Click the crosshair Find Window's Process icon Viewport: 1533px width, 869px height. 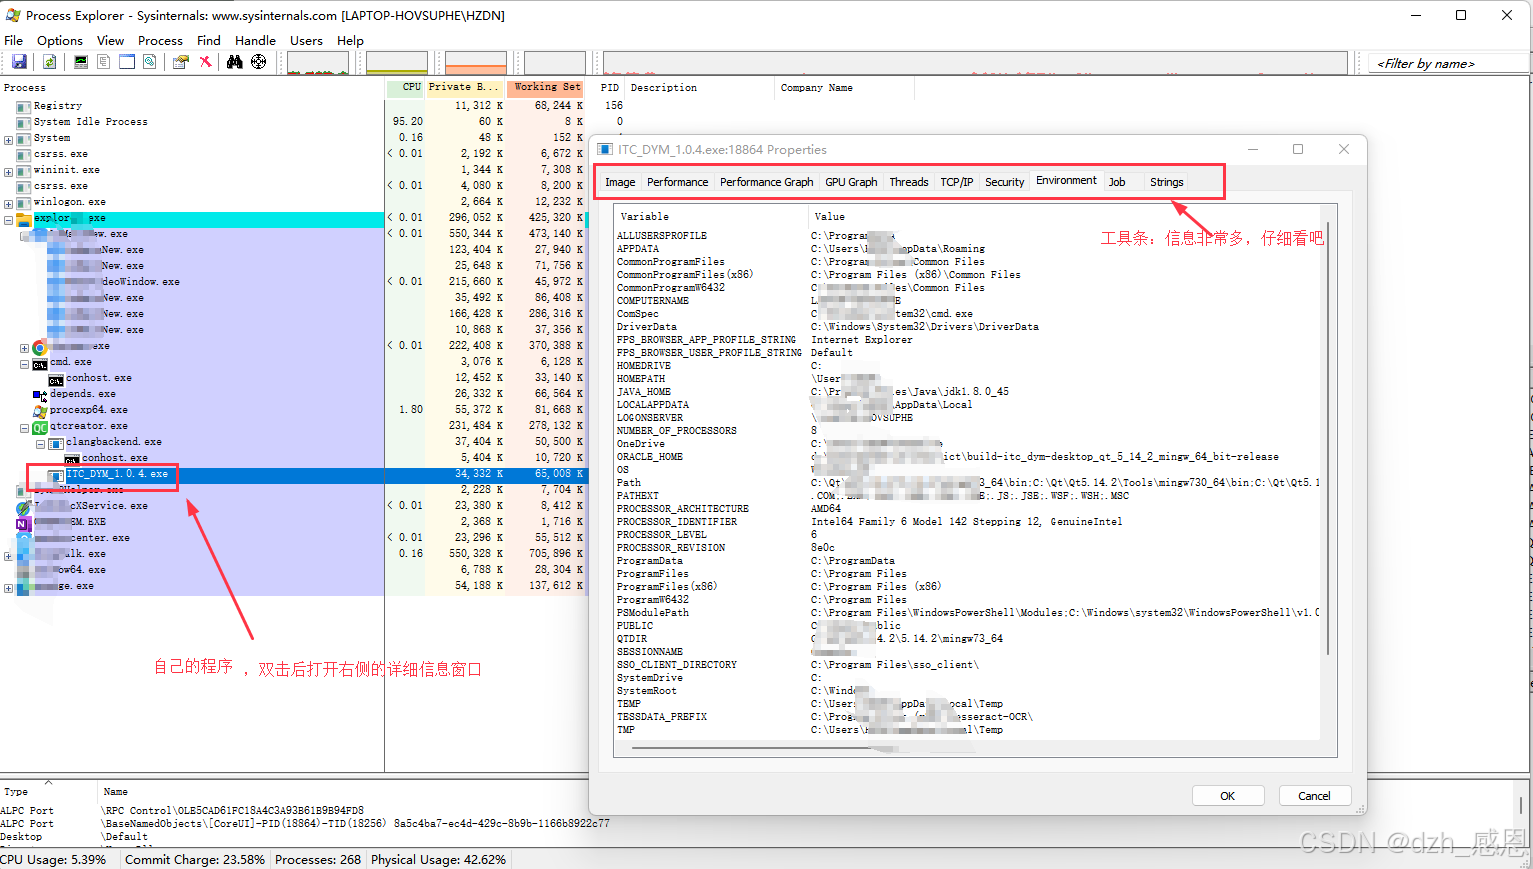point(259,62)
